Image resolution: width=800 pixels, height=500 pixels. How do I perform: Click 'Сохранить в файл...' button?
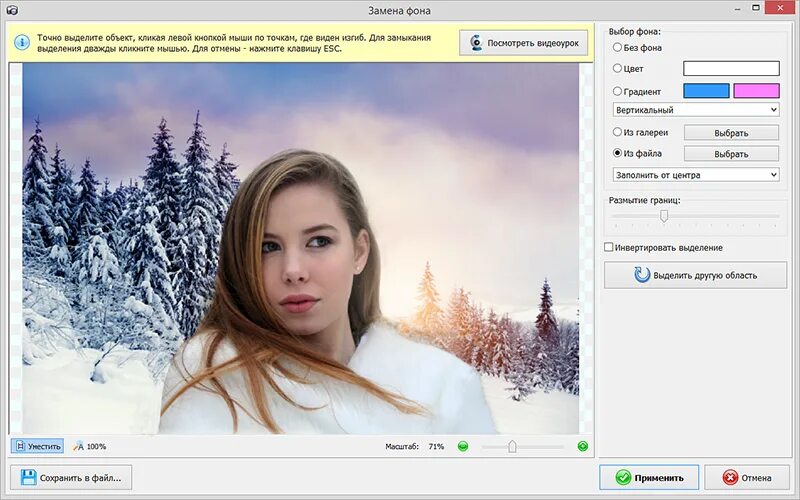click(x=71, y=478)
